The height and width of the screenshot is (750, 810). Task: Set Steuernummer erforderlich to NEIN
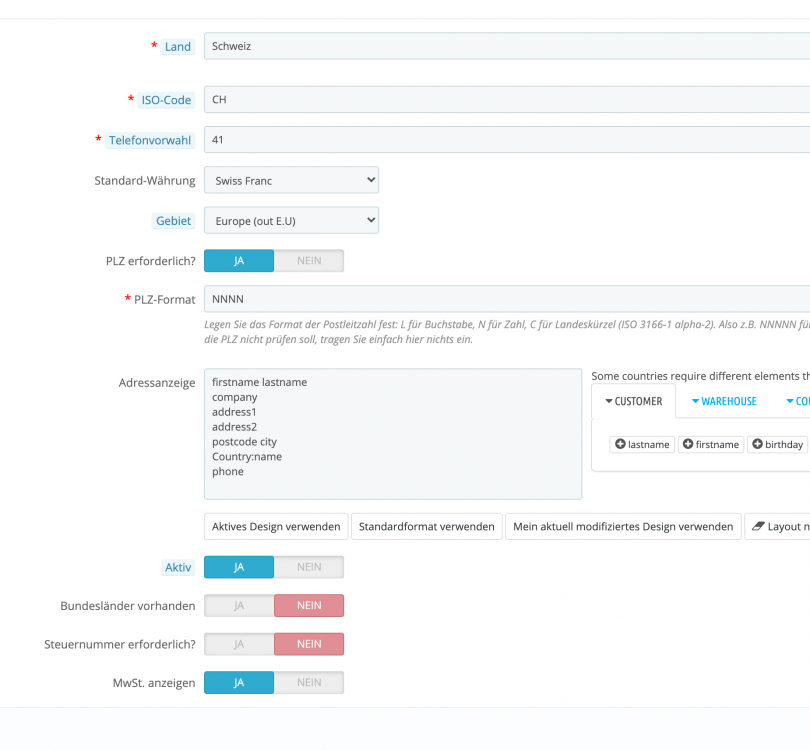pyautogui.click(x=309, y=644)
